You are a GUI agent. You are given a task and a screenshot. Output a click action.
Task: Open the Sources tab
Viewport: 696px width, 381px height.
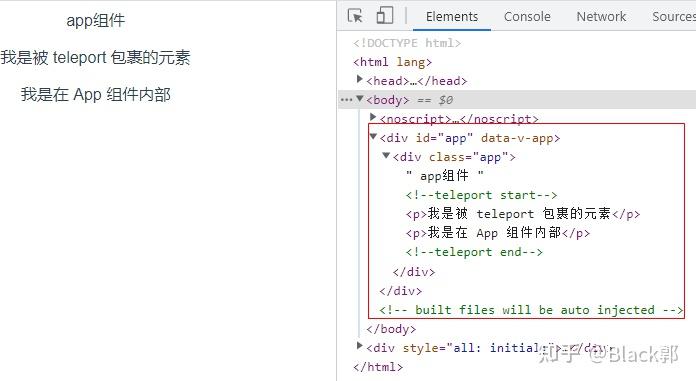674,16
